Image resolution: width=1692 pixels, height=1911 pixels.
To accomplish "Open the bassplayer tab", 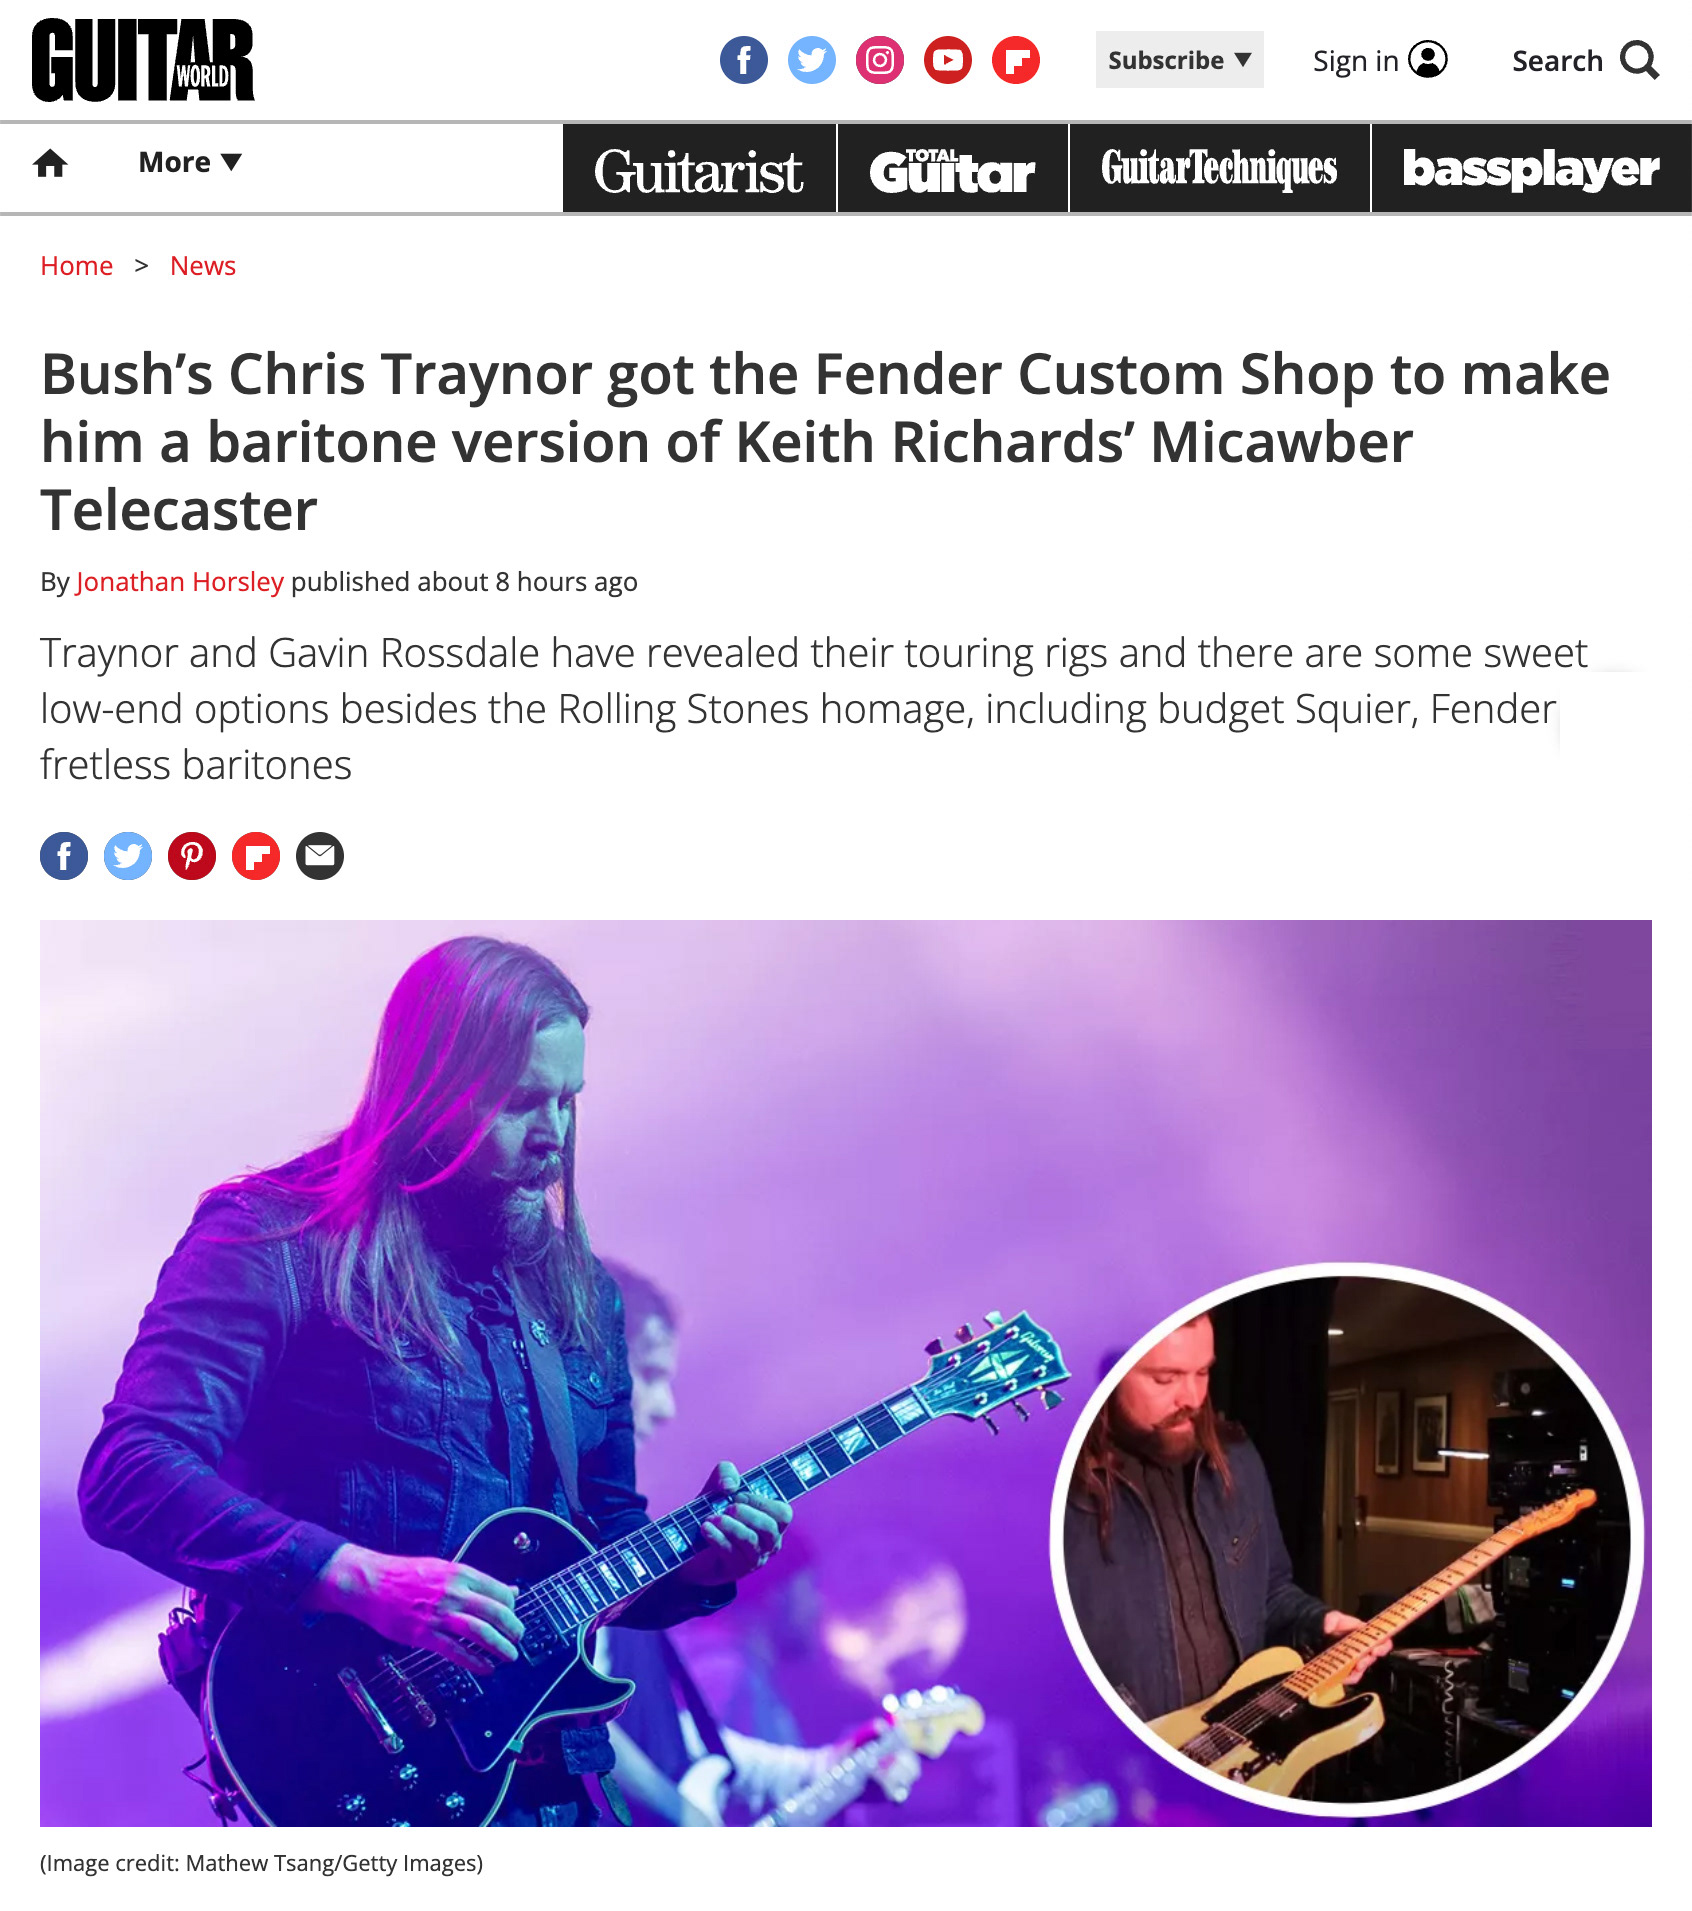I will point(1531,169).
